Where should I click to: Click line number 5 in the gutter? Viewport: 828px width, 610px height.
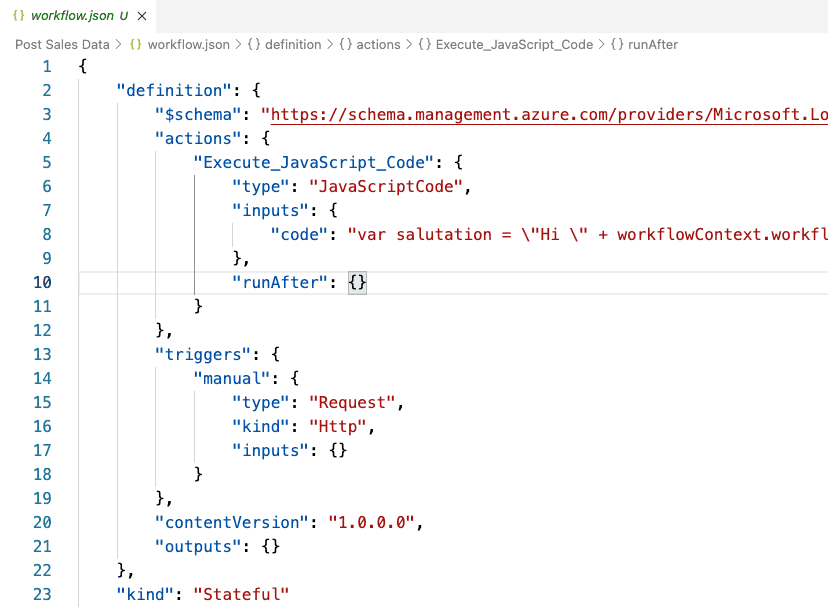(47, 162)
